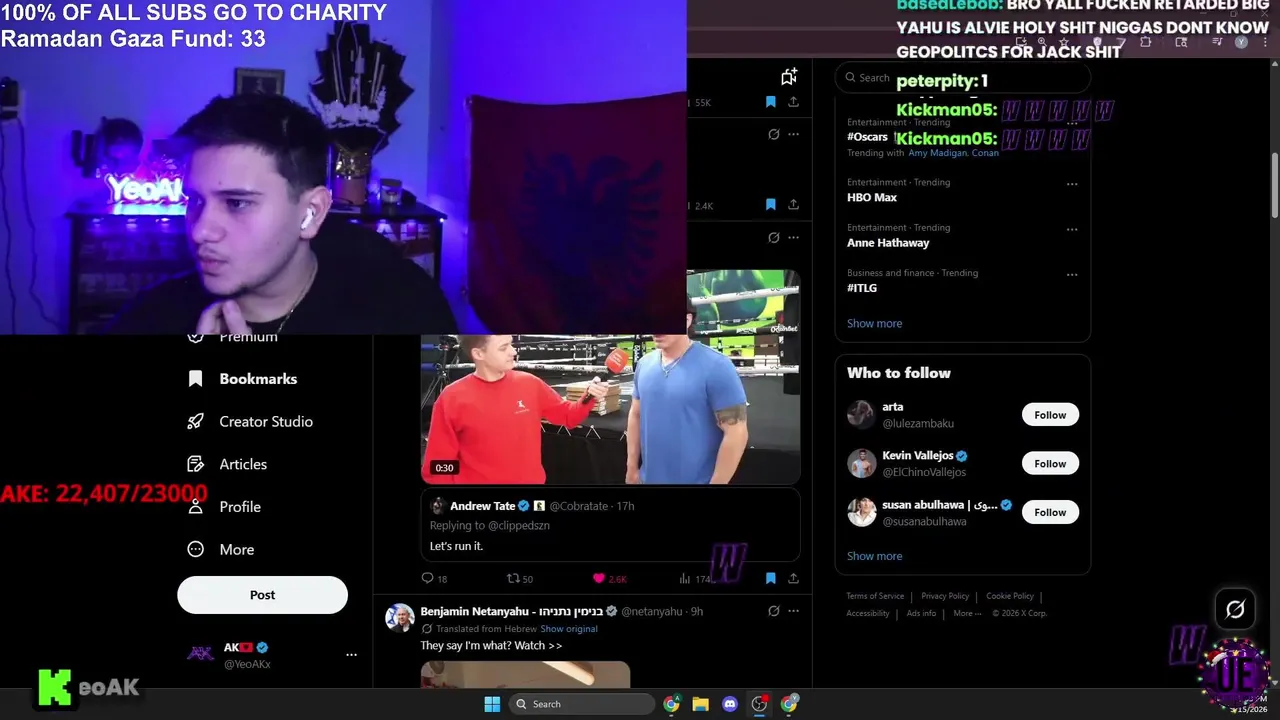Click Kevin Vallejos's avatar in Who to follow
The image size is (1280, 720).
click(x=861, y=463)
